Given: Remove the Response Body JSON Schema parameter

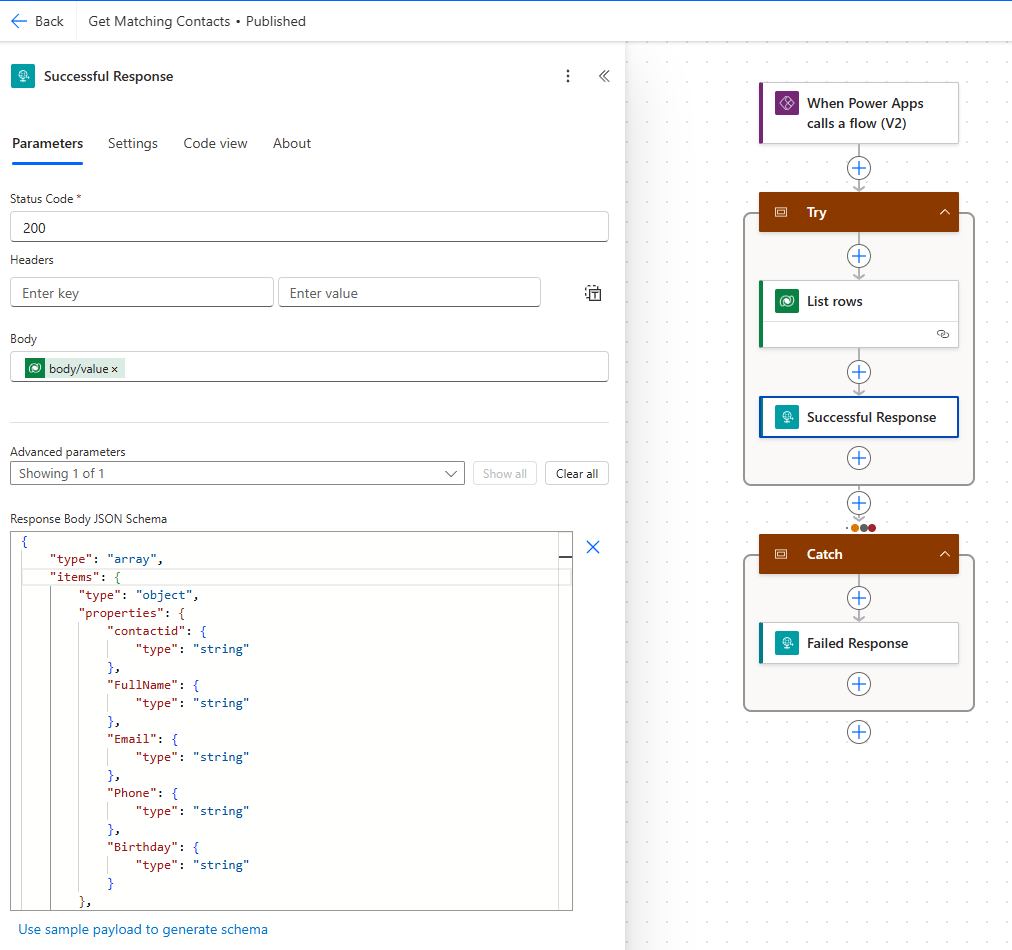Looking at the screenshot, I should [592, 547].
